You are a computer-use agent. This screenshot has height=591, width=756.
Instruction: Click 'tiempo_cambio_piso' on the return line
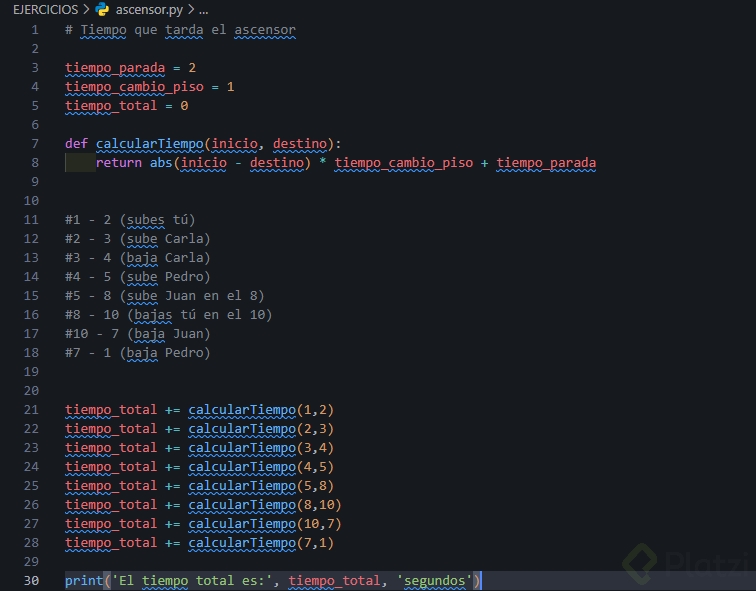point(404,163)
